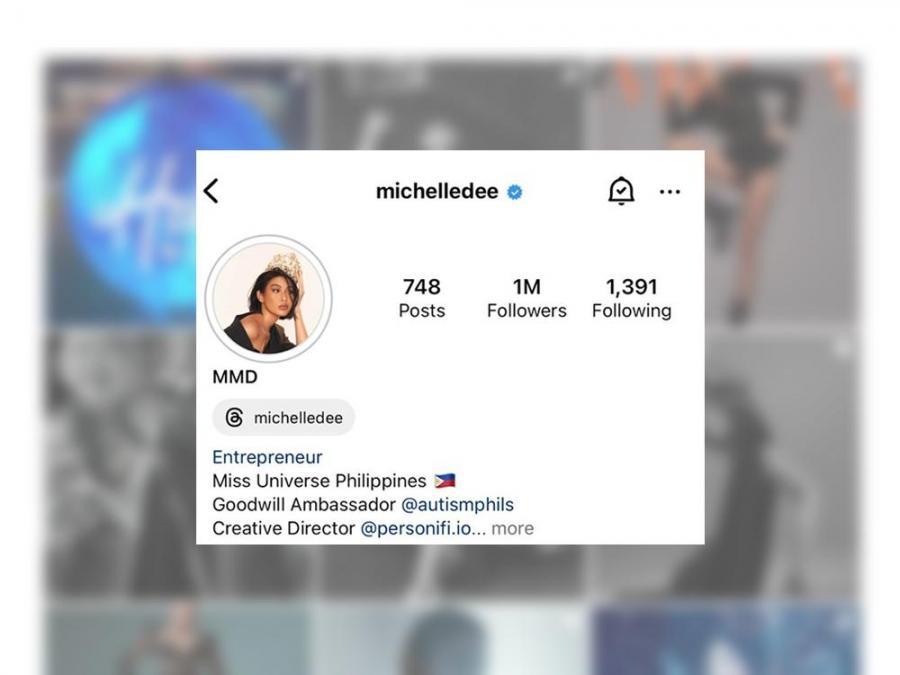Visit the @personifi.io mention

pos(416,528)
